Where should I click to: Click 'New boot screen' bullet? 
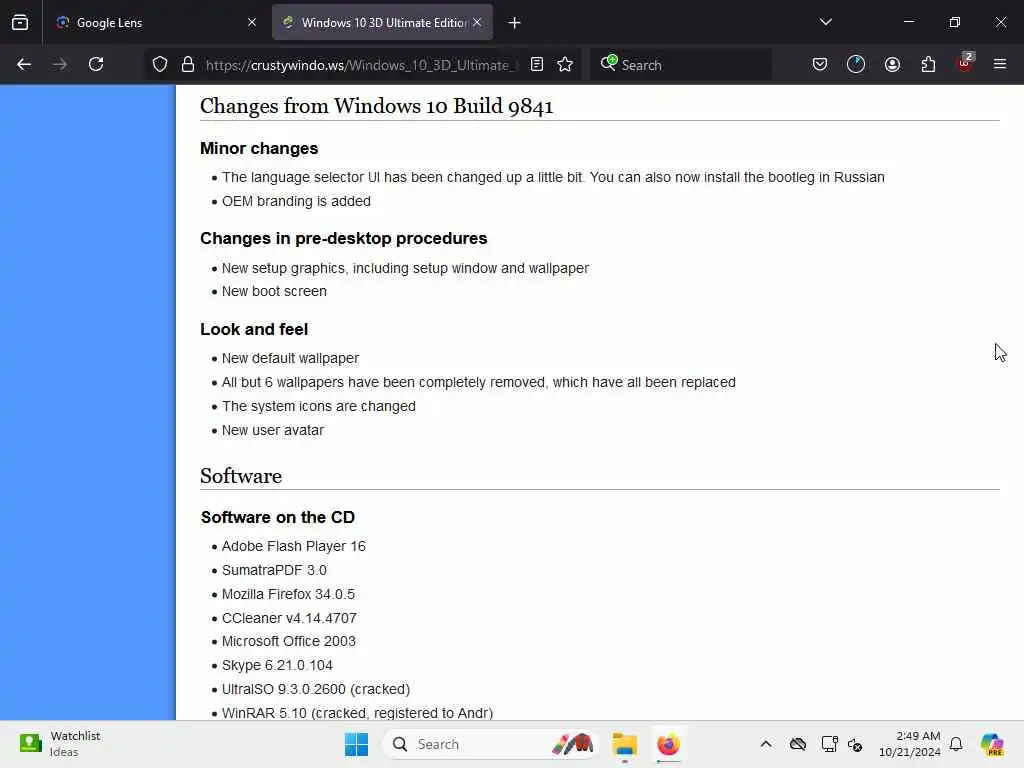[x=274, y=291]
